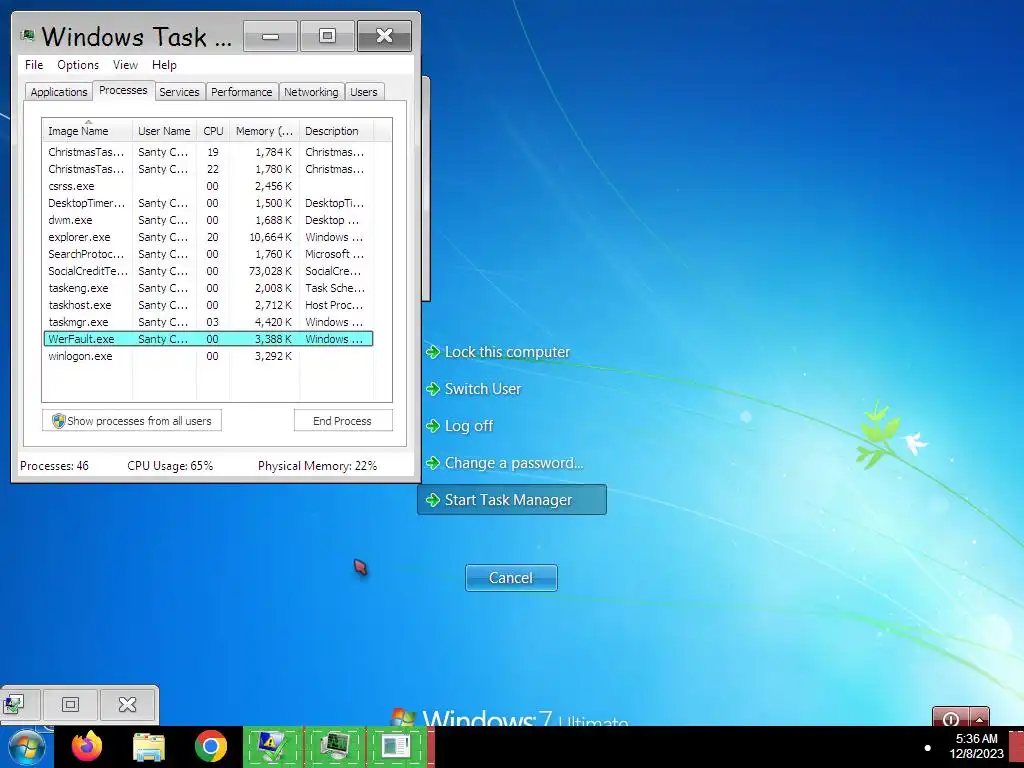Image resolution: width=1024 pixels, height=768 pixels.
Task: Click the Physical Memory: 22% status text
Action: click(317, 466)
